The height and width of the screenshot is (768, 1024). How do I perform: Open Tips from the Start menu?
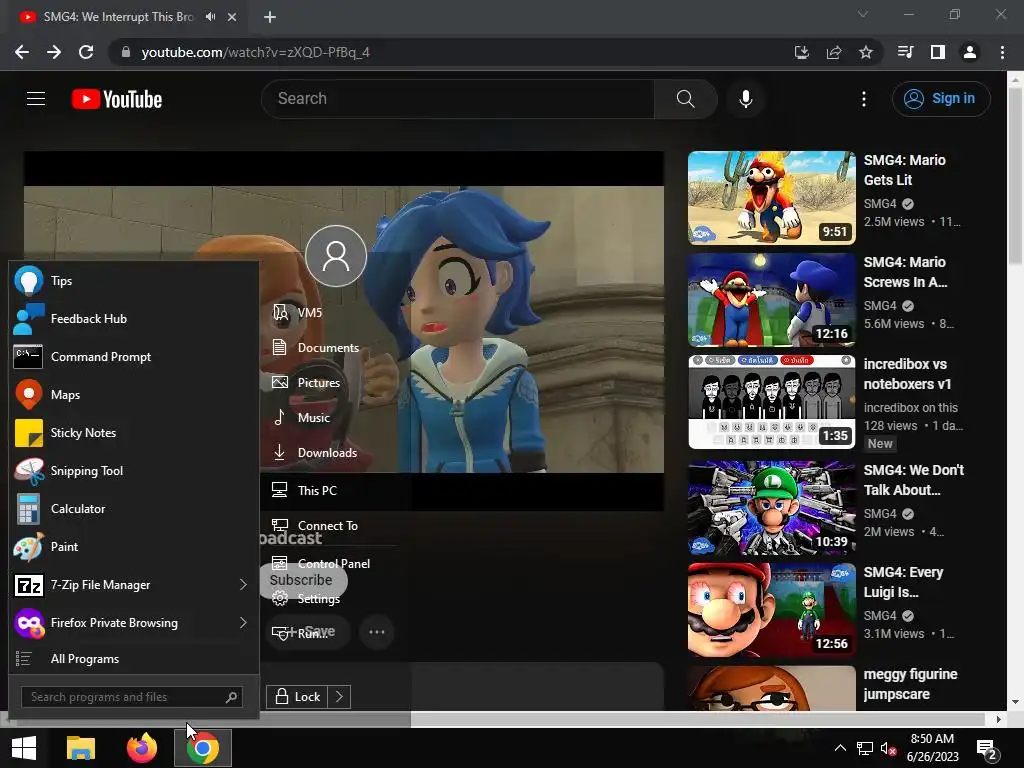coord(134,281)
